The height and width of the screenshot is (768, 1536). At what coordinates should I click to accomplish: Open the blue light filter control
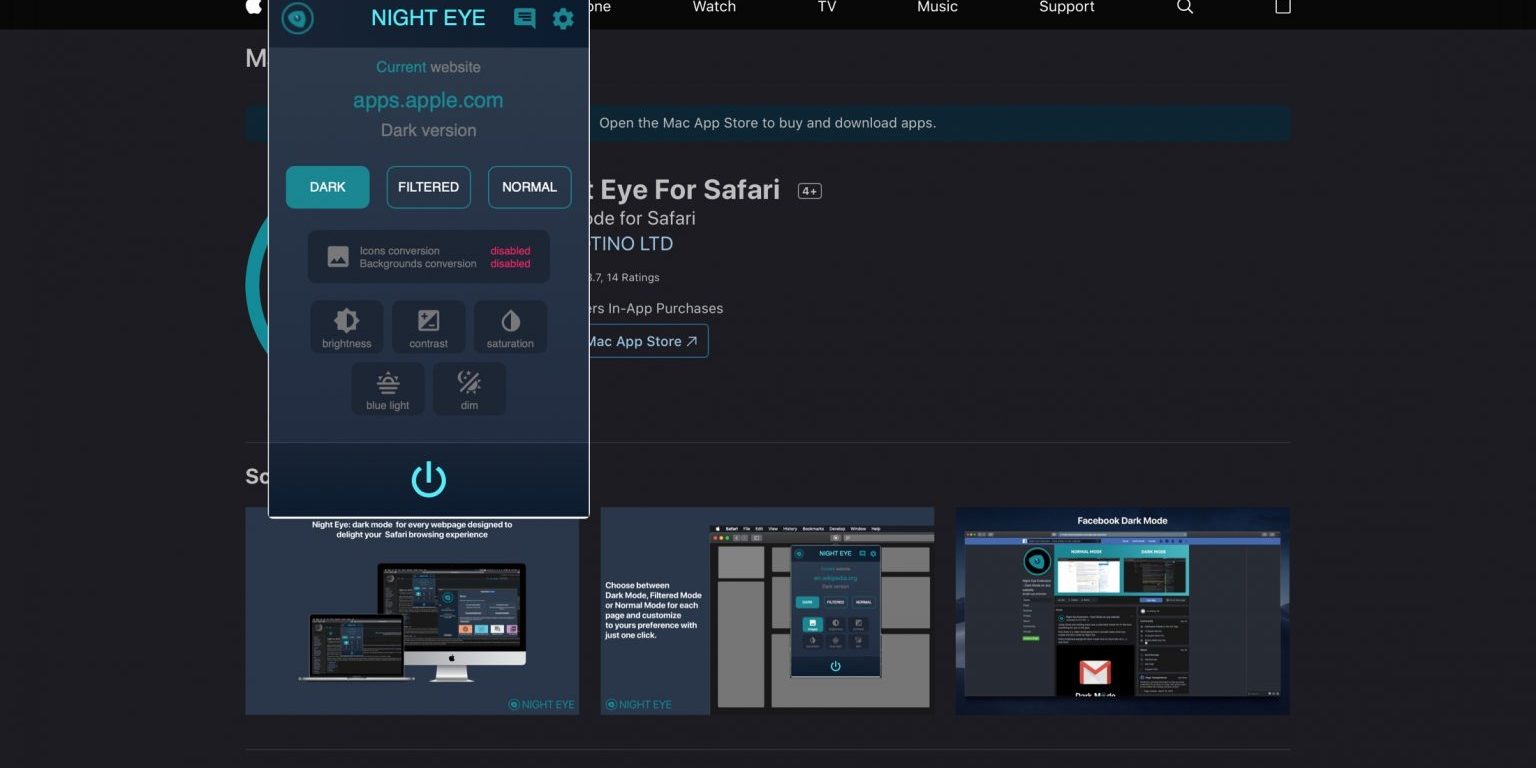coord(388,389)
